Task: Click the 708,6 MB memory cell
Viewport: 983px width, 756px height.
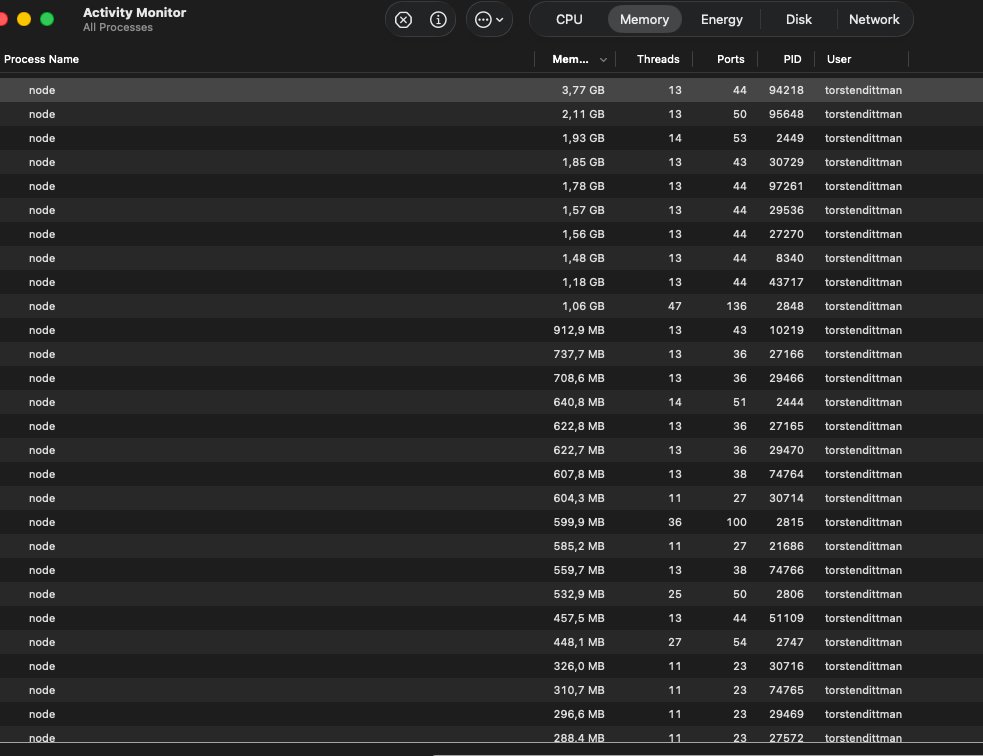Action: coord(579,378)
